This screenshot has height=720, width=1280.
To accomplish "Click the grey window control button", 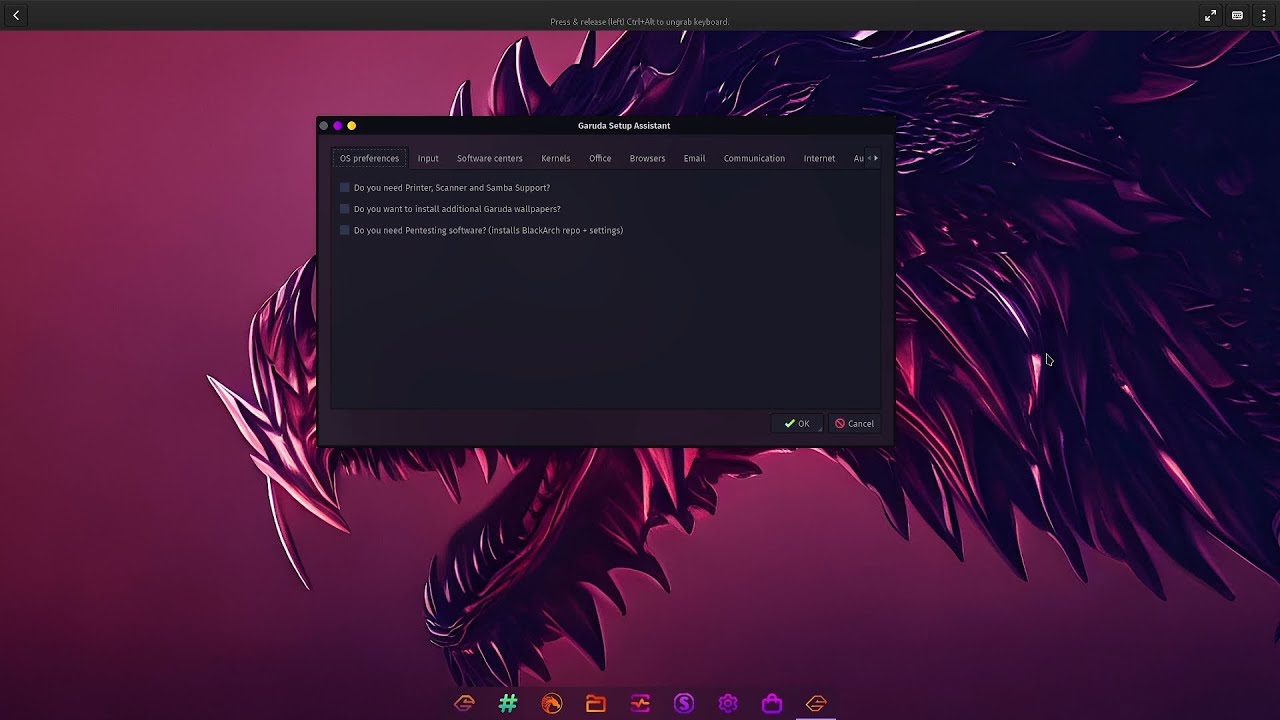I will pos(323,125).
